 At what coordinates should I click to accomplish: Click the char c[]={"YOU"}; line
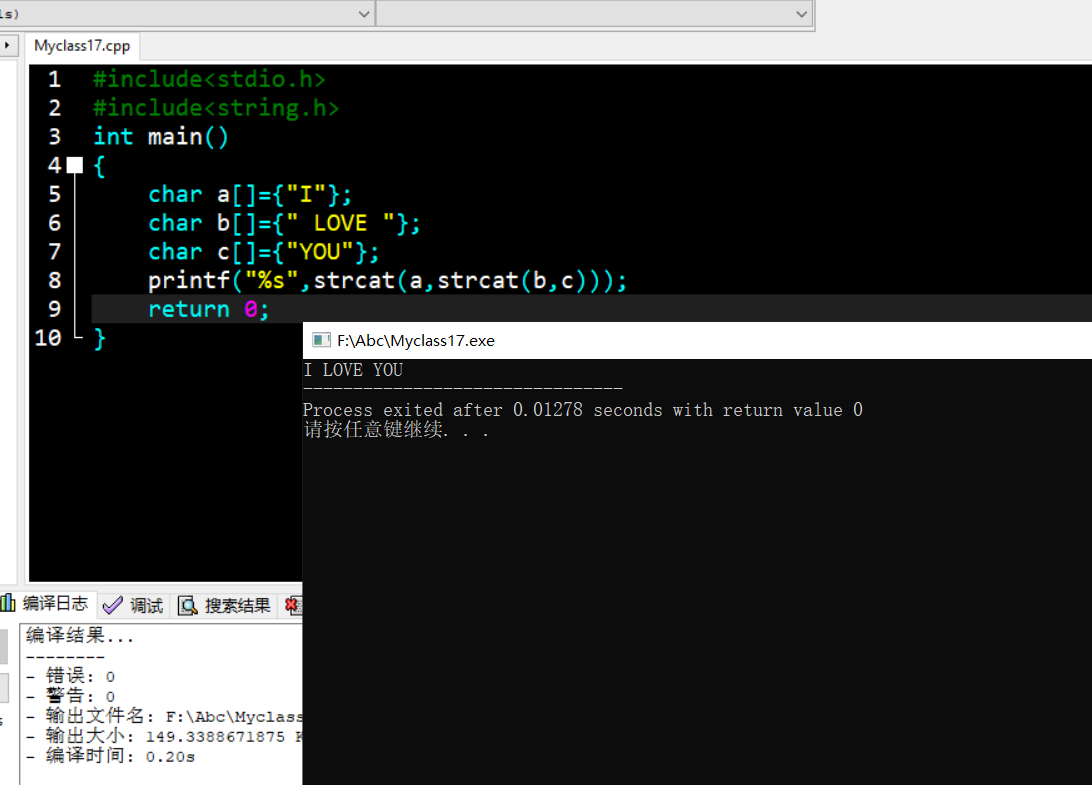click(x=264, y=251)
